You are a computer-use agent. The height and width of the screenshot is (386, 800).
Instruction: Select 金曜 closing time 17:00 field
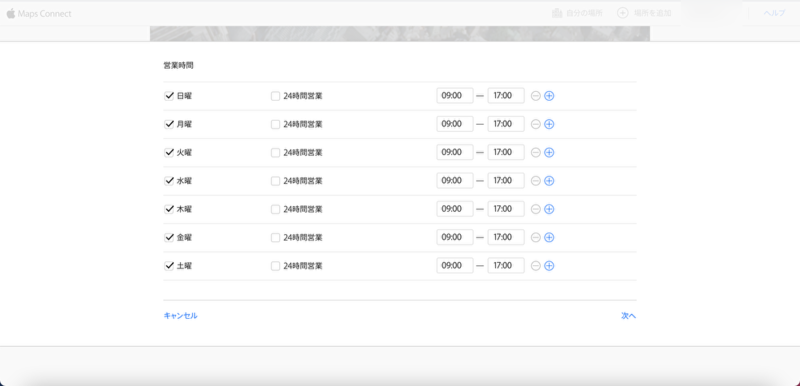(506, 237)
